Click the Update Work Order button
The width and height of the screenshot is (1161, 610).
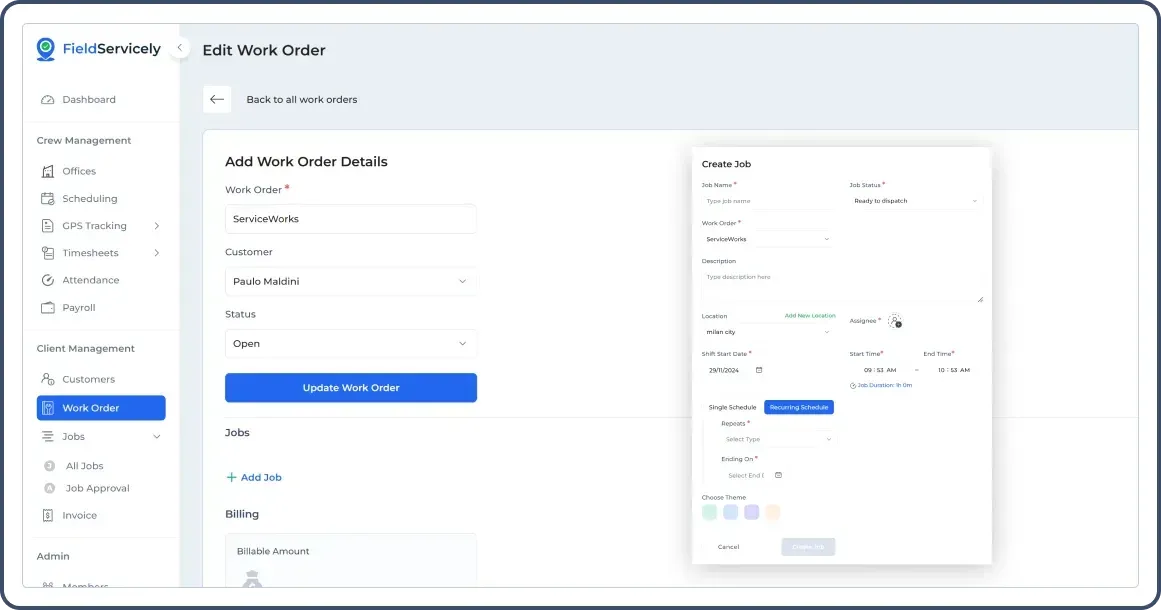coord(351,388)
